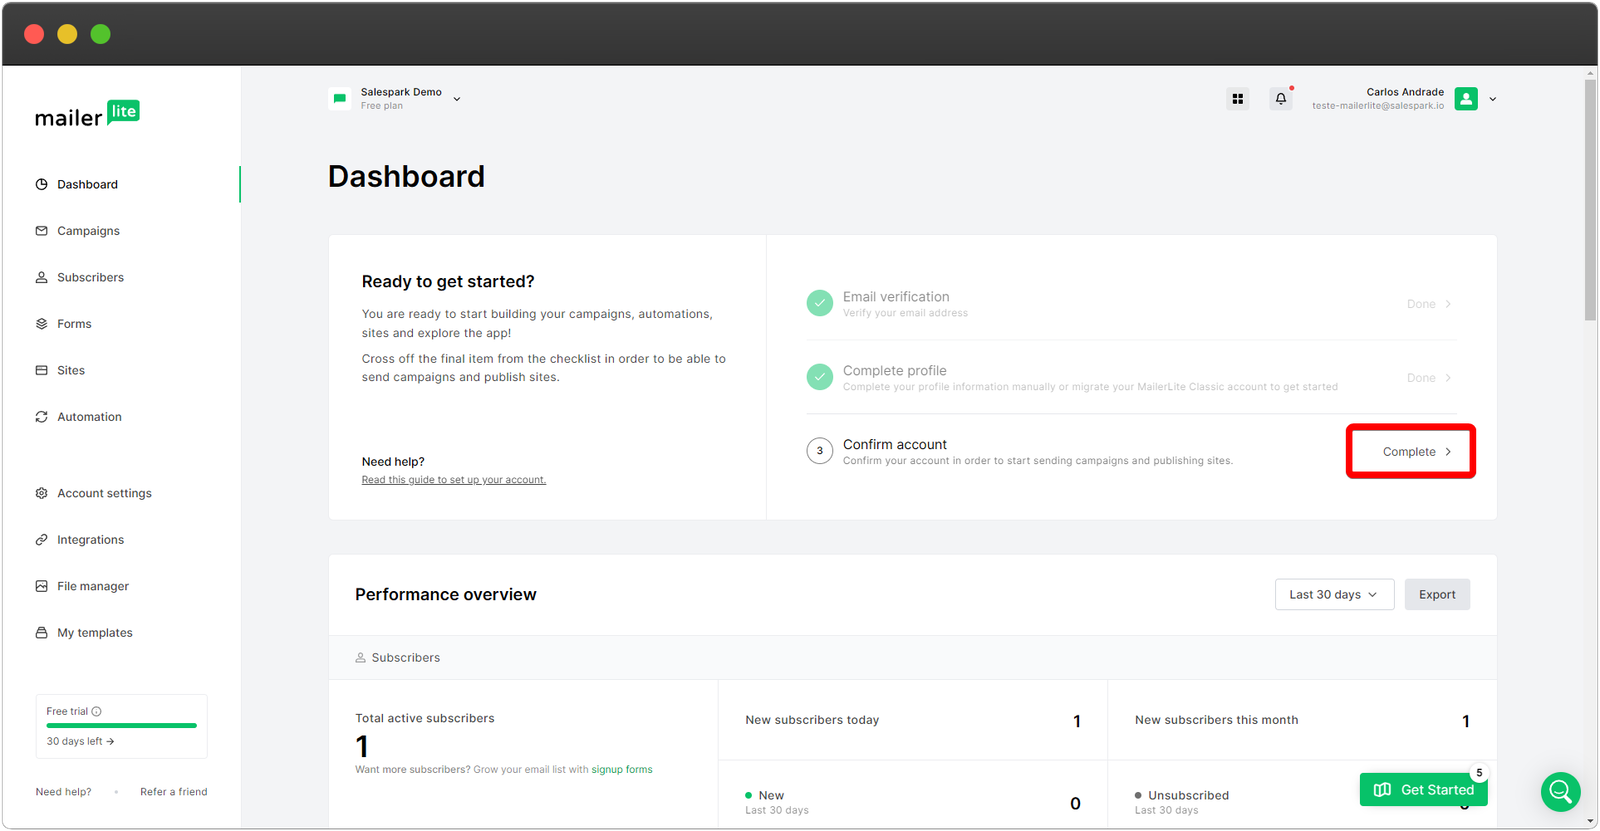
Task: Open the Last 30 days dropdown
Action: pos(1333,594)
